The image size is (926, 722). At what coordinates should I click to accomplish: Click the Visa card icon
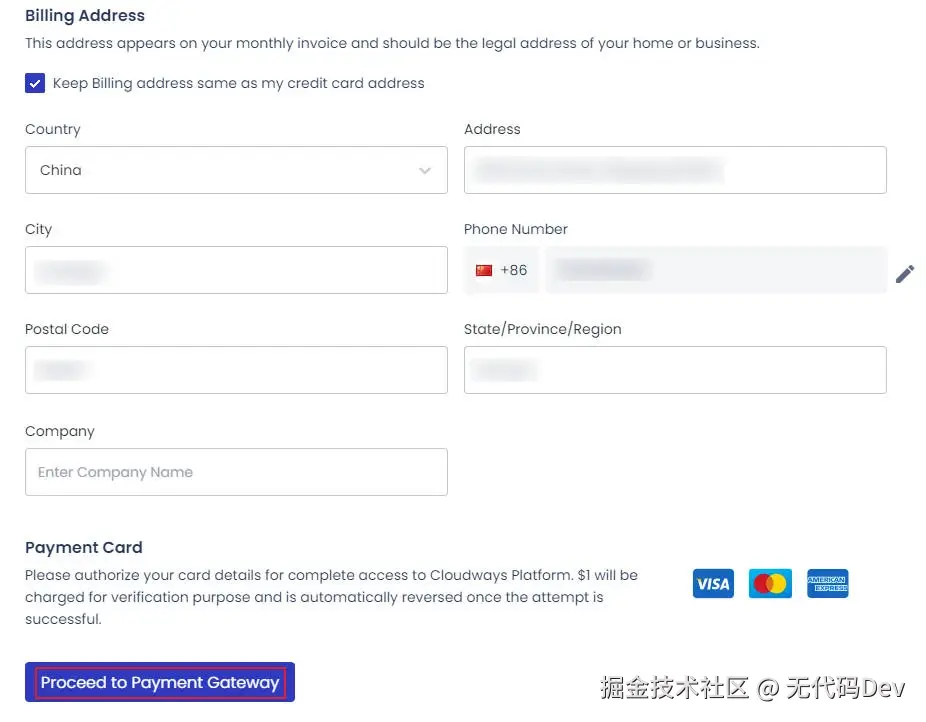(x=712, y=584)
